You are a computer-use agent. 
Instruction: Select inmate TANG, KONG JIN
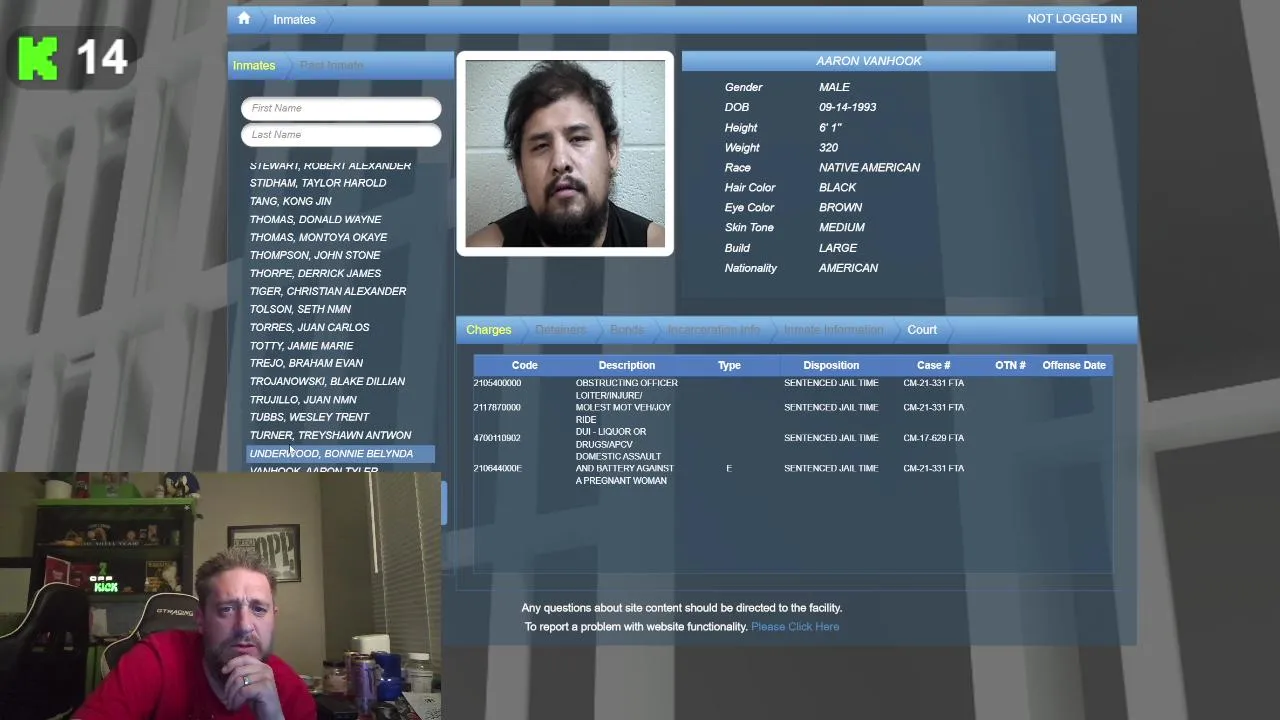pyautogui.click(x=291, y=201)
